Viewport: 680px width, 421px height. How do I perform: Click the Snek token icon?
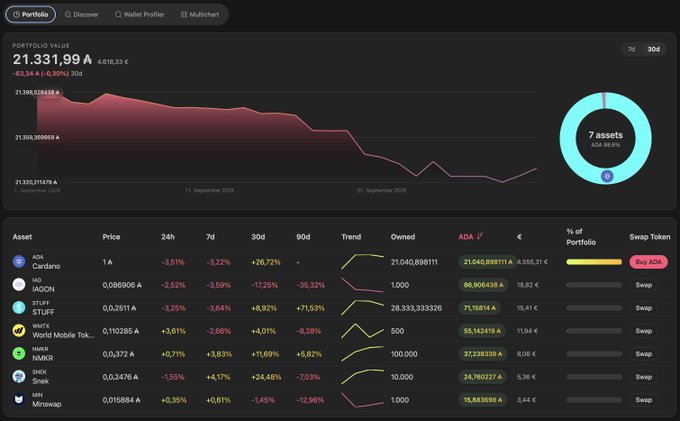(x=19, y=377)
